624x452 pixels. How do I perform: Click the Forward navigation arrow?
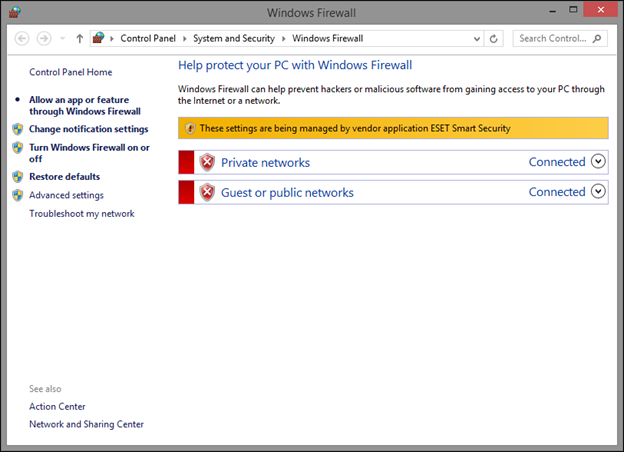pyautogui.click(x=44, y=39)
